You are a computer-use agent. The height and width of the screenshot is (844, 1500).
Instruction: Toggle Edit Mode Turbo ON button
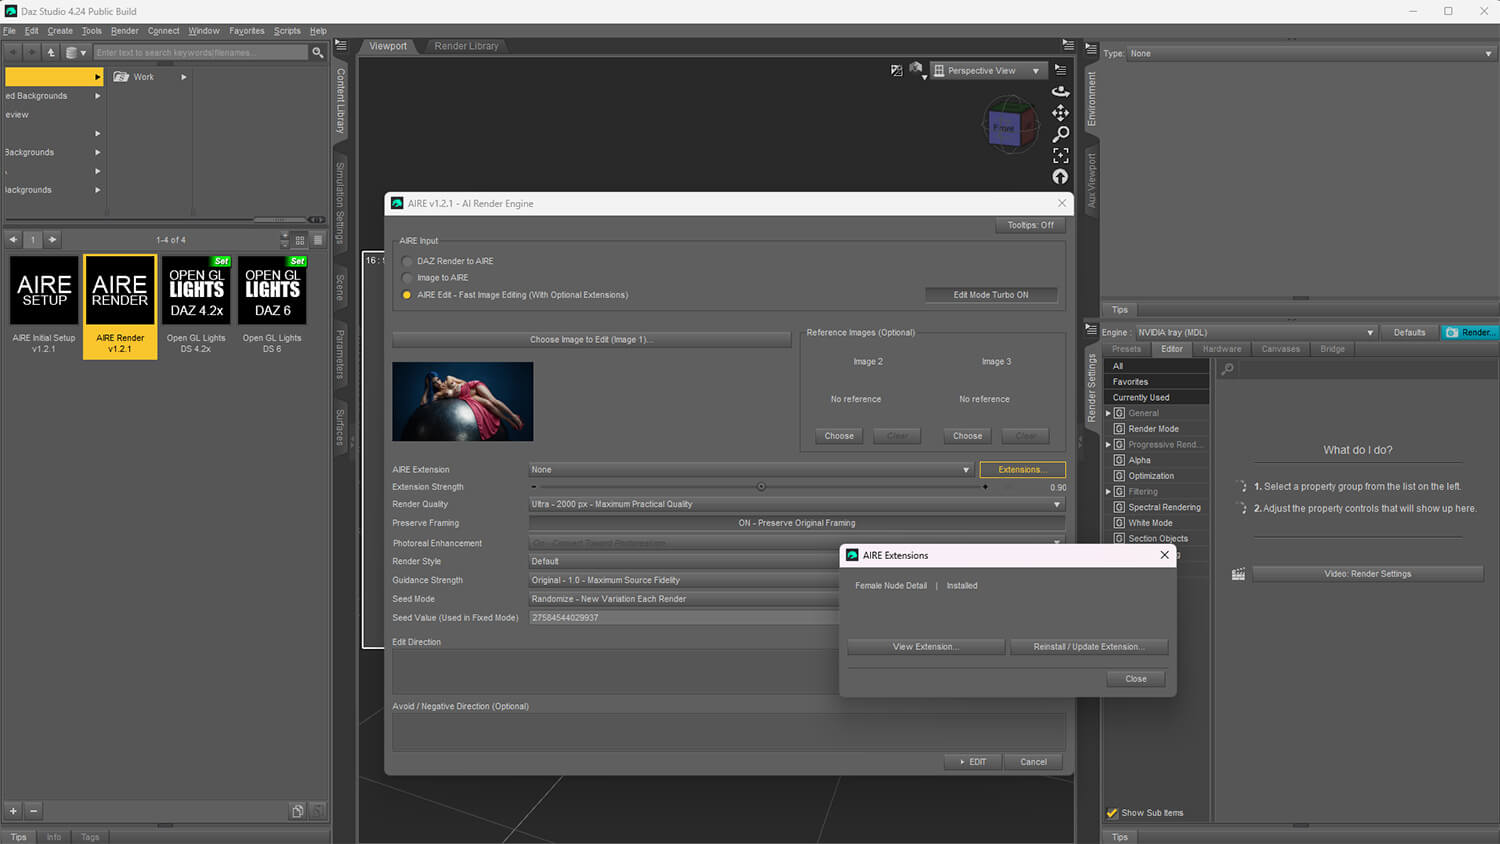[991, 295]
